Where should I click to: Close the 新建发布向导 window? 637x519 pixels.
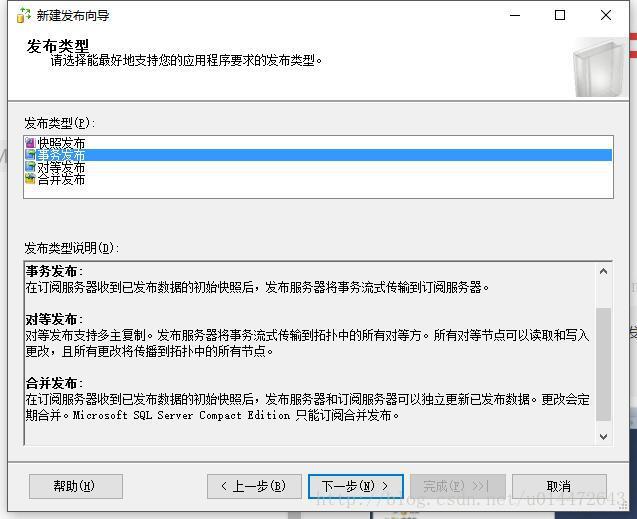[606, 15]
